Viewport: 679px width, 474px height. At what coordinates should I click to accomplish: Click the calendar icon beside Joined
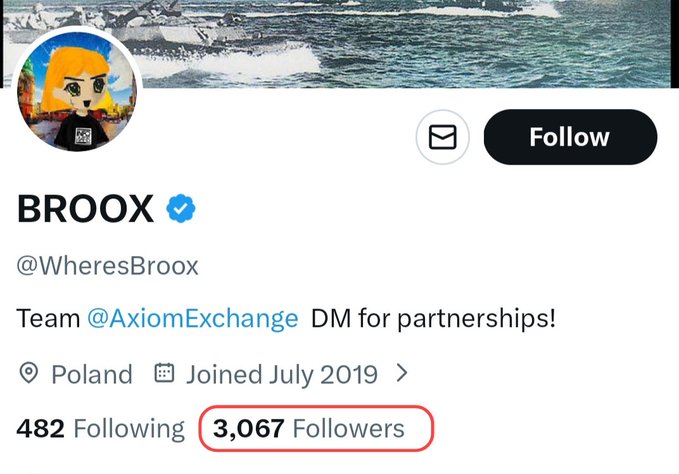click(164, 374)
